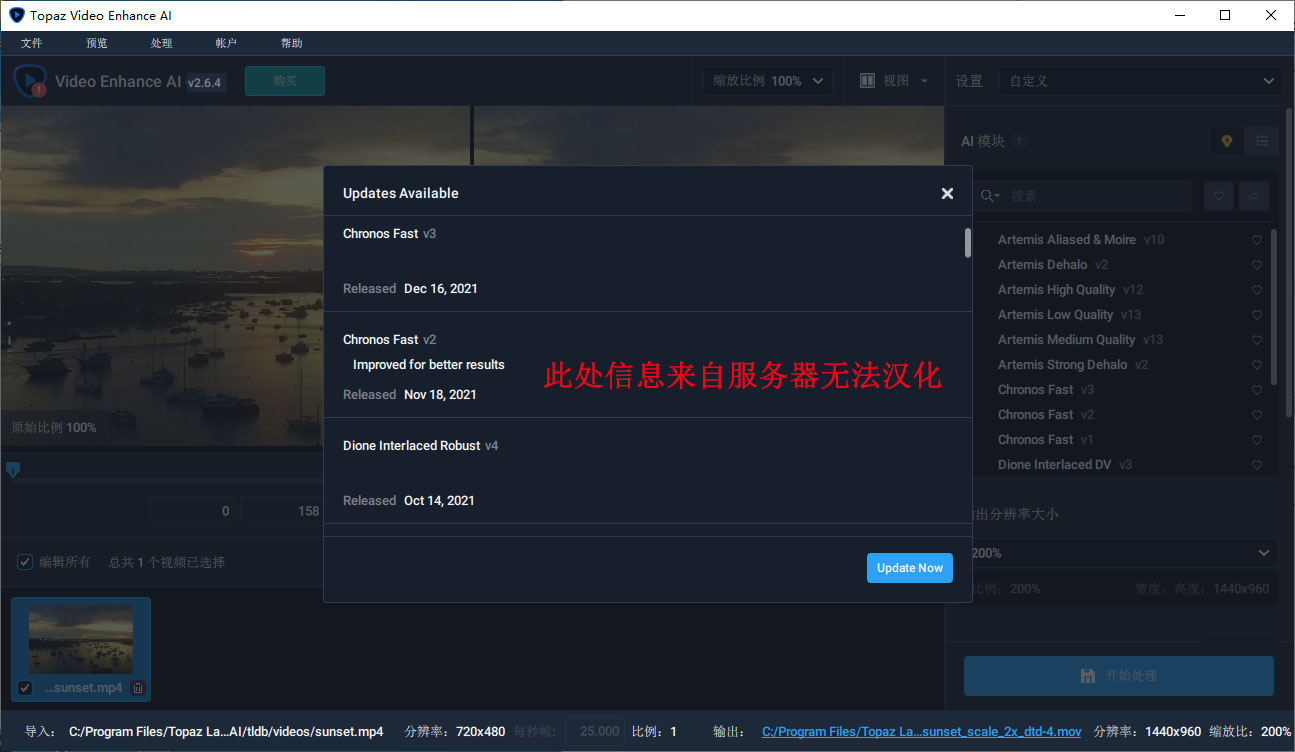
Task: Click the end frame field showing 158
Action: pyautogui.click(x=281, y=511)
